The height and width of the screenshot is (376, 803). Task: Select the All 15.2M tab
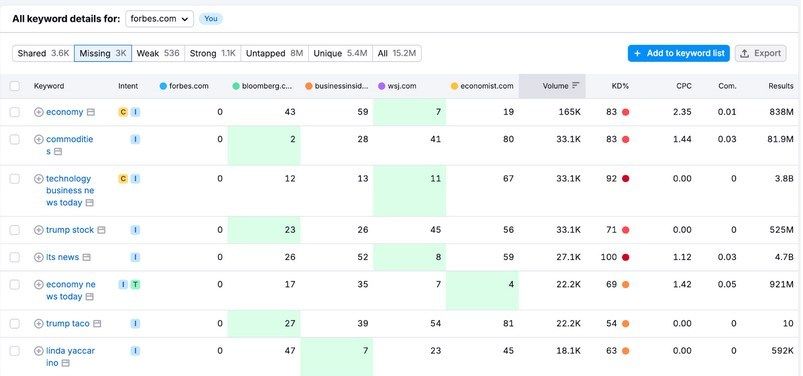(x=397, y=53)
